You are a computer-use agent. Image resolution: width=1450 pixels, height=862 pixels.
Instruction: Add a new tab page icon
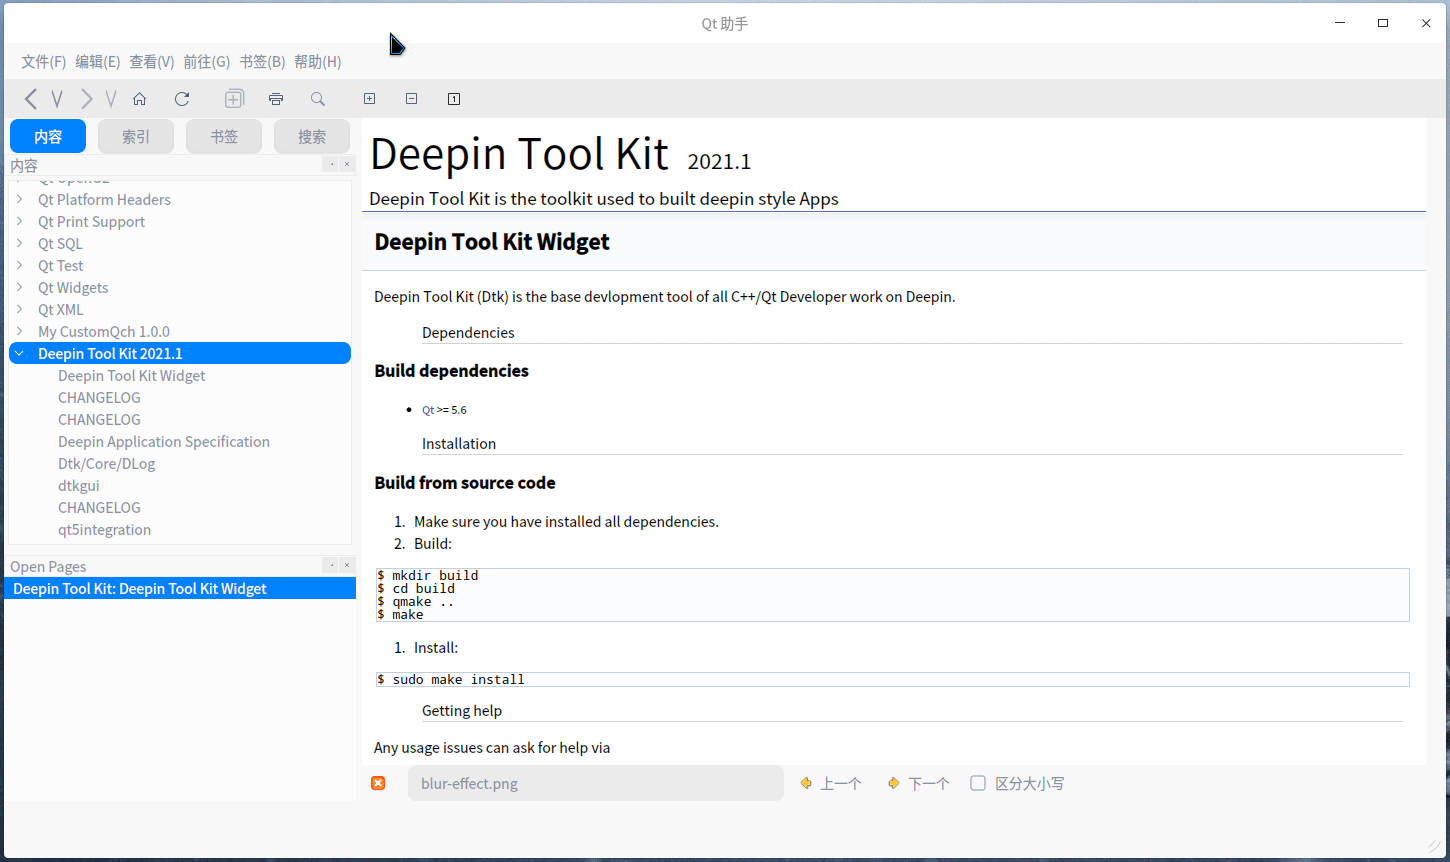(x=234, y=99)
